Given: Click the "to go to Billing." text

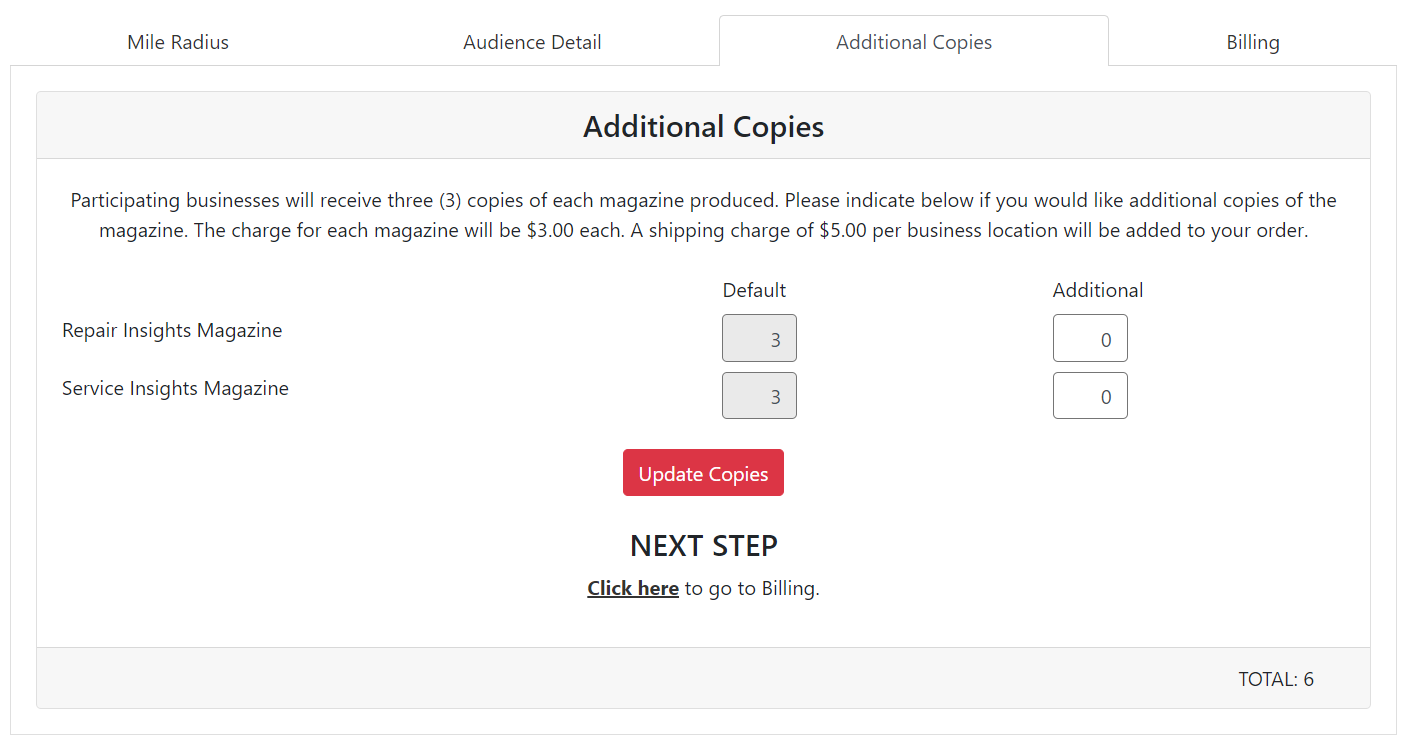Looking at the screenshot, I should (751, 588).
